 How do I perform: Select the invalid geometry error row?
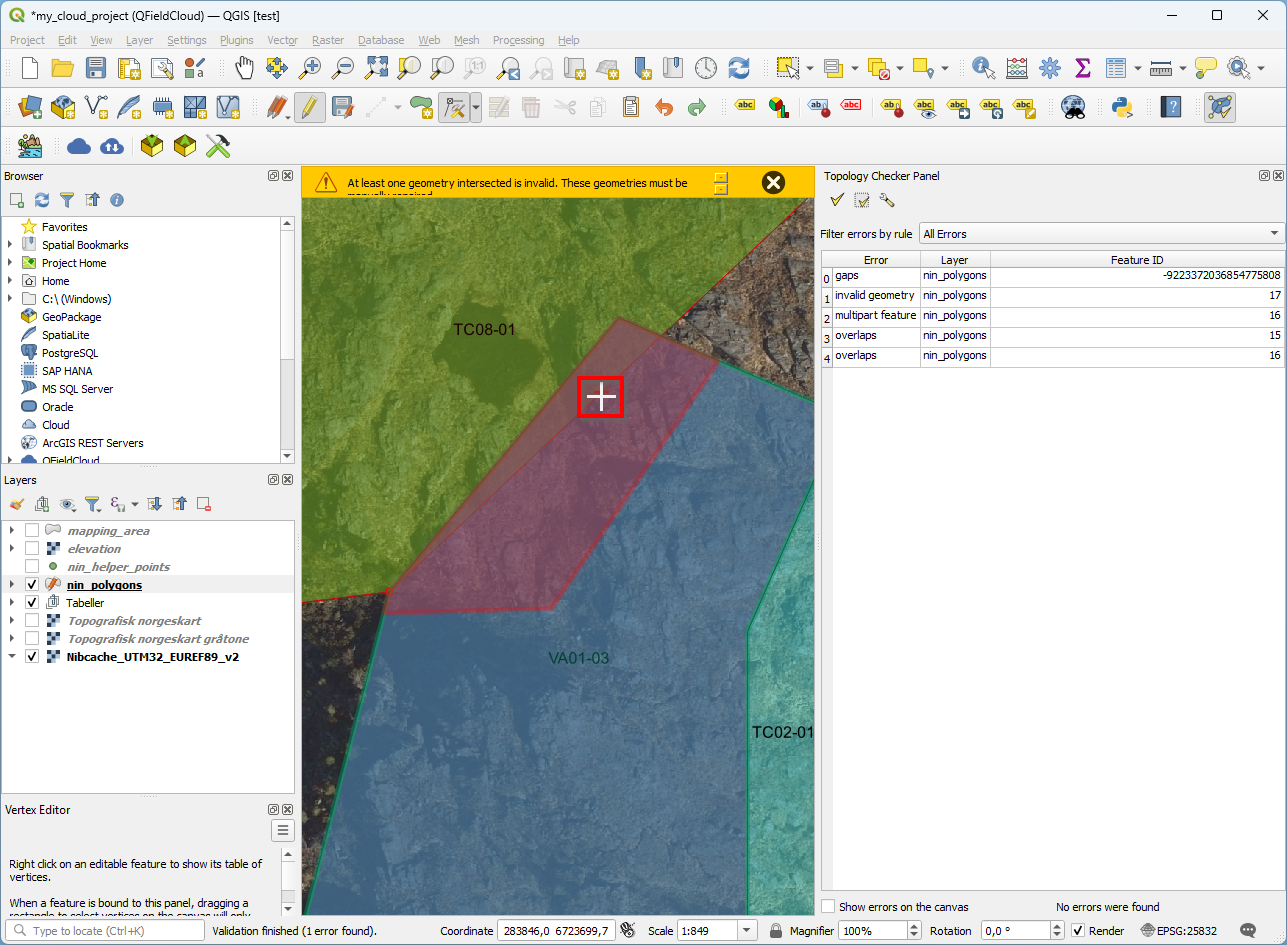click(875, 296)
